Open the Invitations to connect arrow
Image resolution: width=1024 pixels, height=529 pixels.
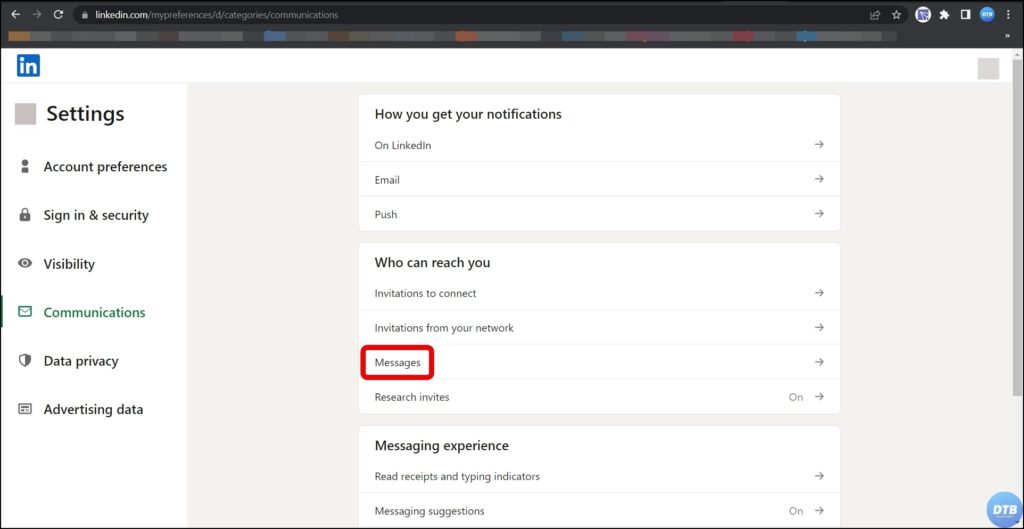(819, 293)
